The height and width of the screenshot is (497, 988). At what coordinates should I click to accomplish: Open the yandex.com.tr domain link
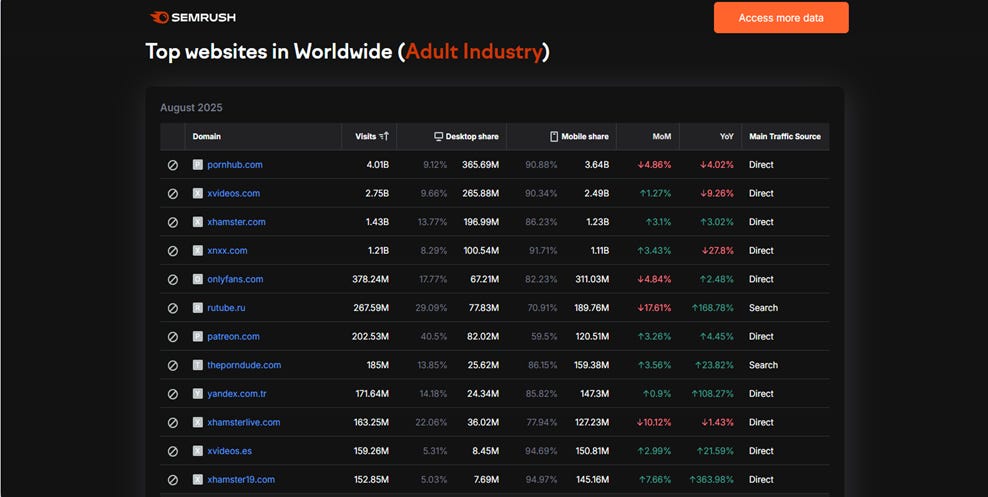tap(237, 394)
